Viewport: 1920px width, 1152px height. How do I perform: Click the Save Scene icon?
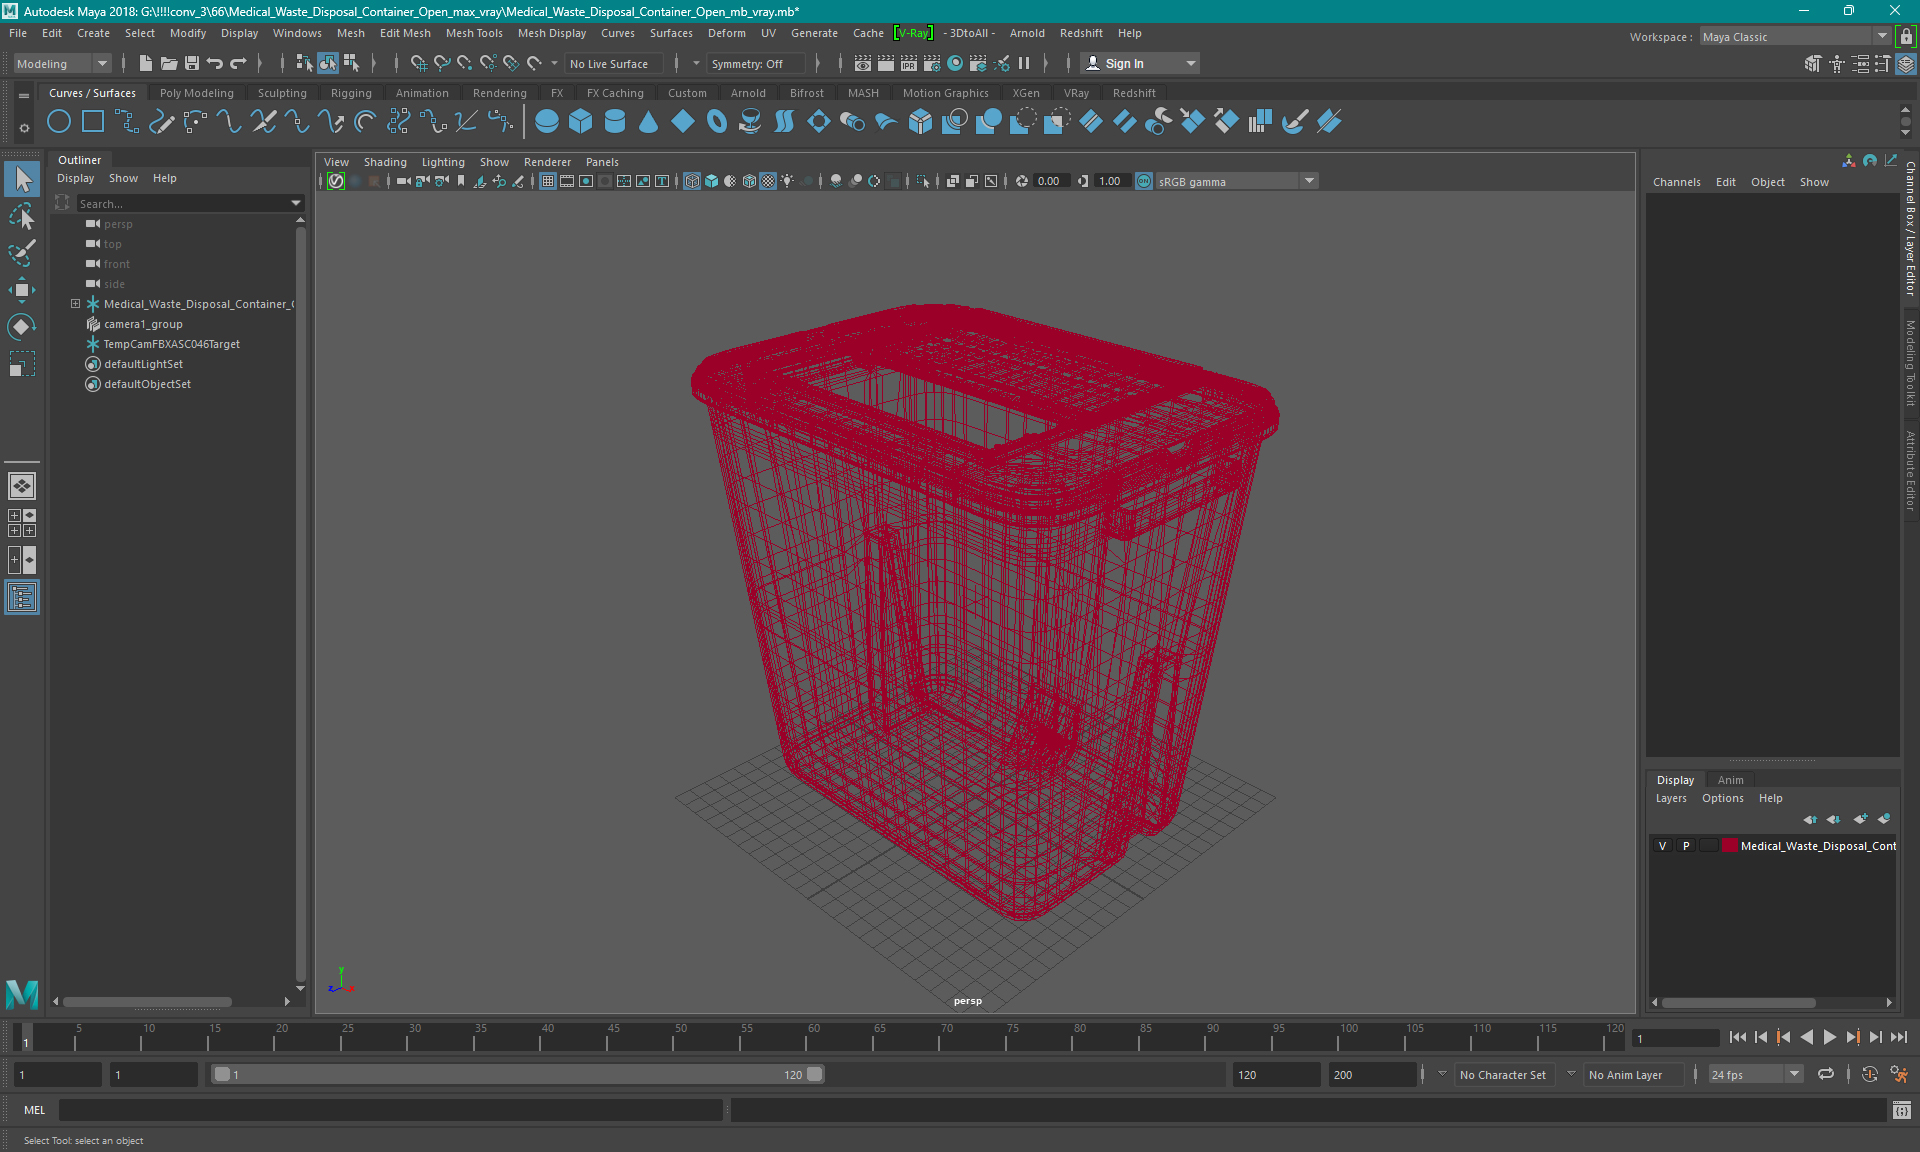(x=191, y=64)
